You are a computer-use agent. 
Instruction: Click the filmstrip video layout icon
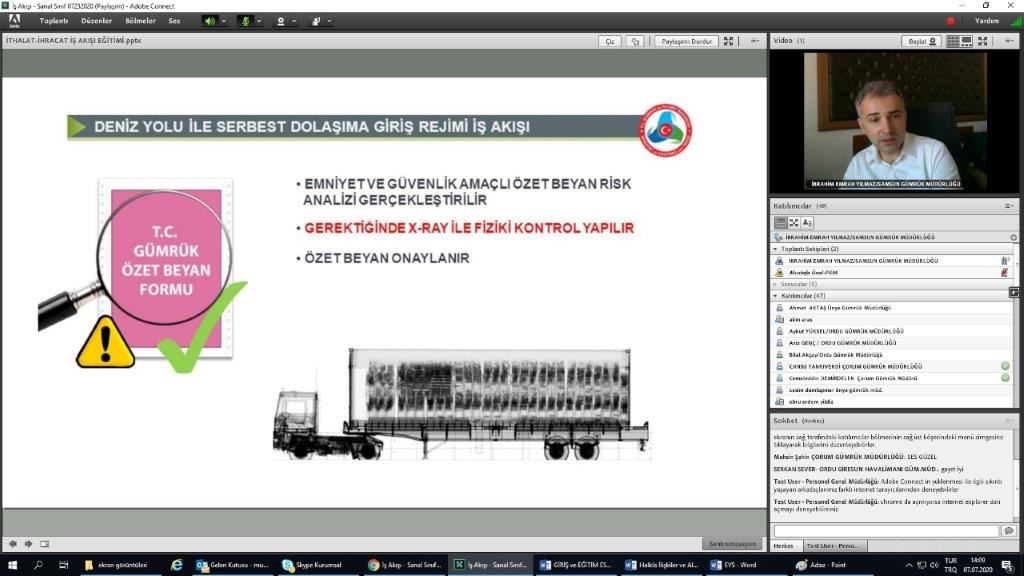coord(967,41)
